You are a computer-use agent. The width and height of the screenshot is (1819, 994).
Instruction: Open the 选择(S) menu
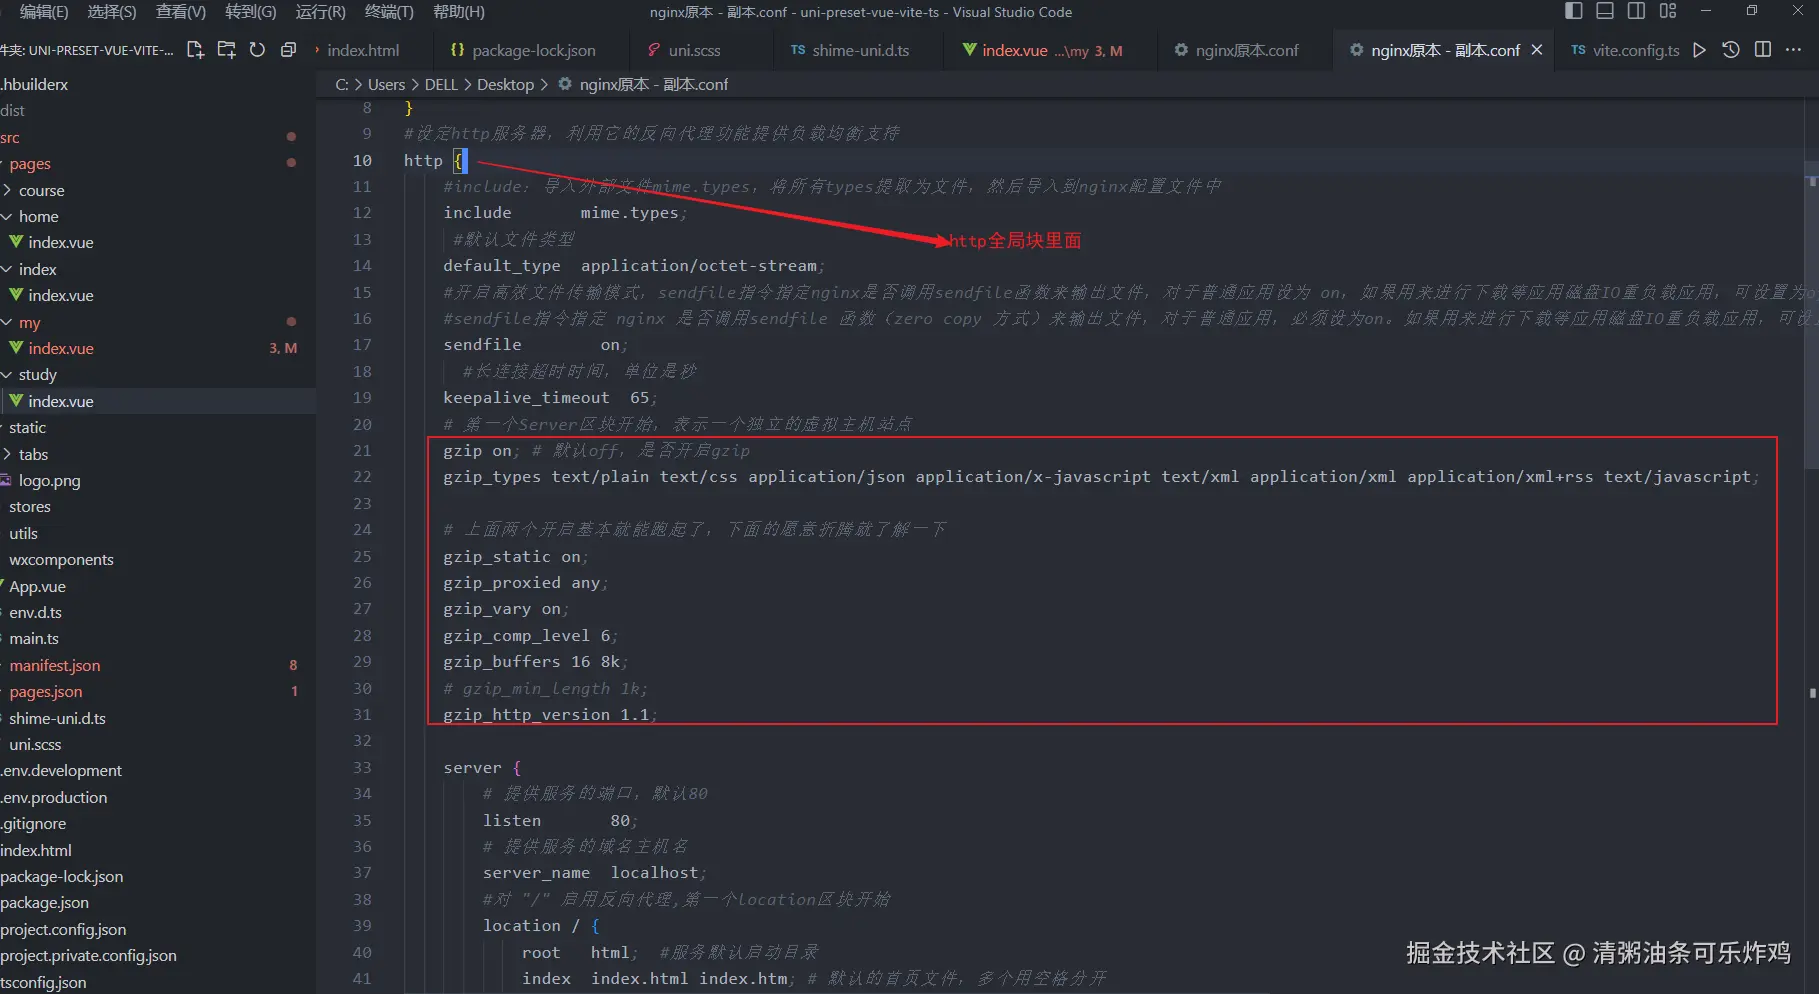point(112,12)
